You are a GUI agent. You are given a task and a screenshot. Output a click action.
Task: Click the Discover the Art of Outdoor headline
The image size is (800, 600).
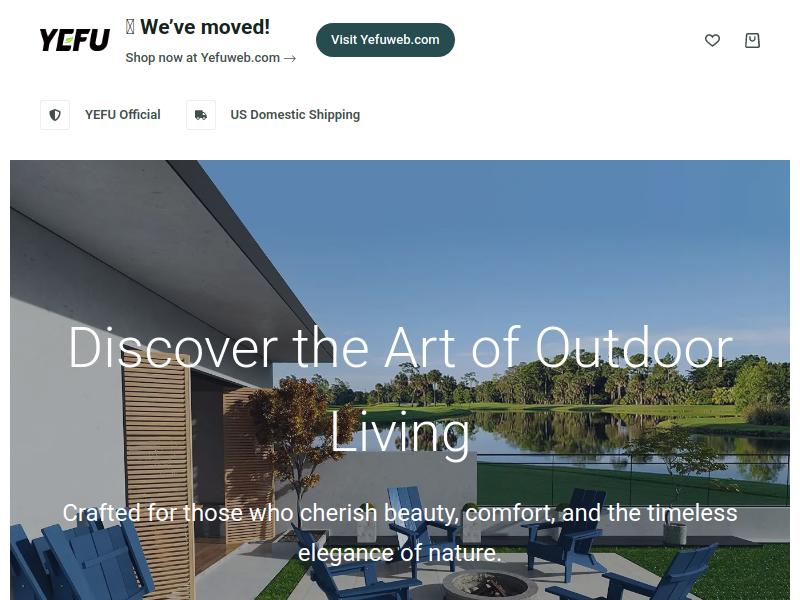400,347
